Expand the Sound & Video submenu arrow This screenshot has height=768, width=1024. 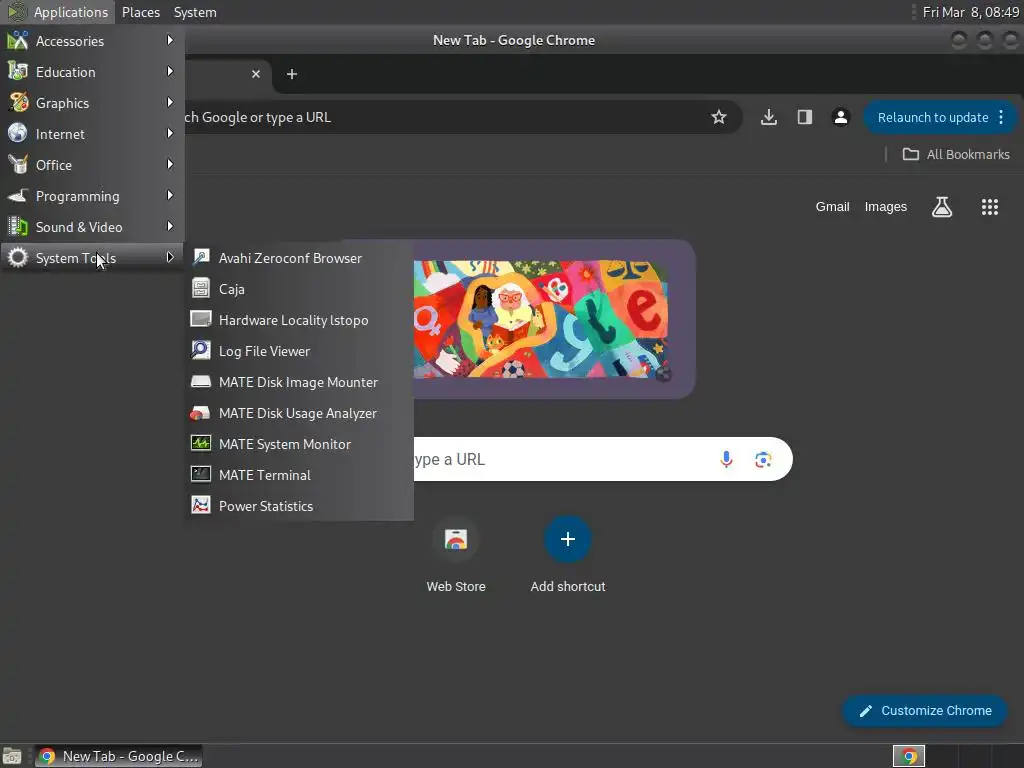click(x=170, y=226)
